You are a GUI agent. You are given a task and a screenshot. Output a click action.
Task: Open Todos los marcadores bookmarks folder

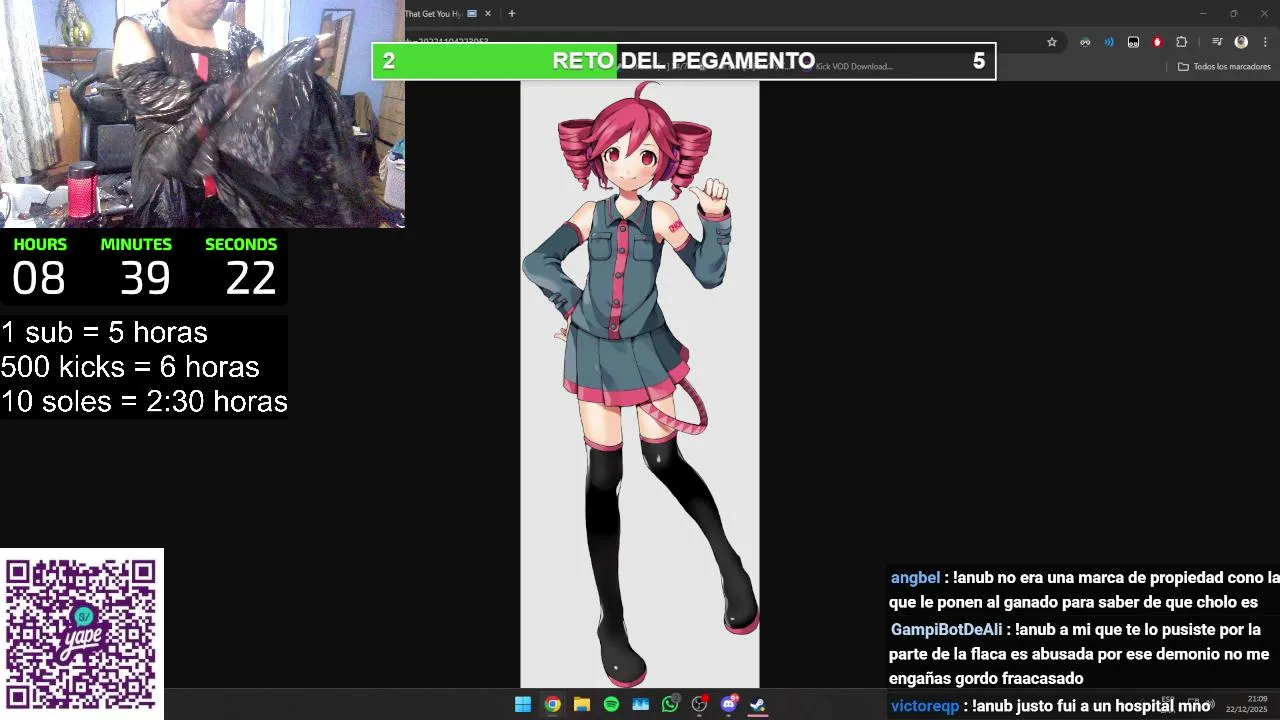[1224, 67]
